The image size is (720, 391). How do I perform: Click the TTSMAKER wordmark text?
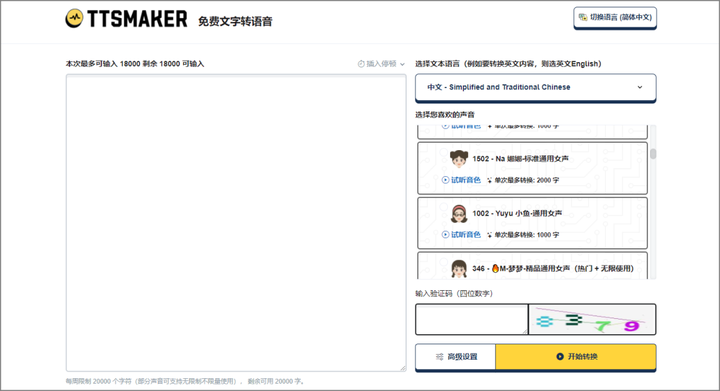(137, 19)
